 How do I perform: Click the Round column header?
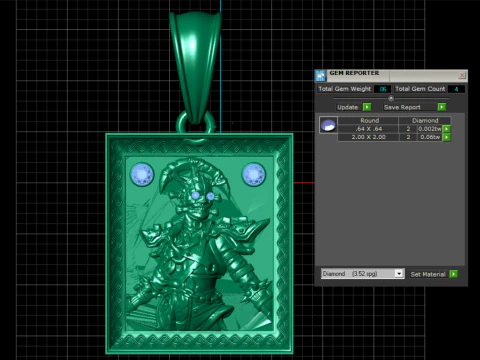pyautogui.click(x=369, y=120)
